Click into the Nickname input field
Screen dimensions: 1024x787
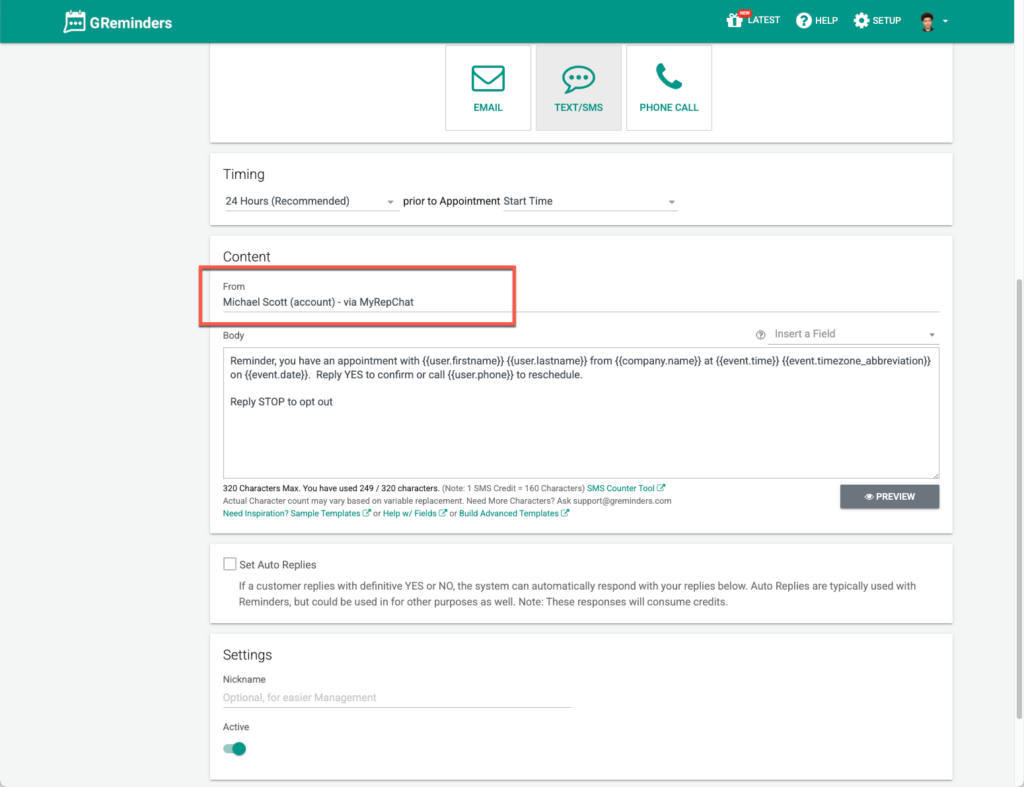(396, 697)
